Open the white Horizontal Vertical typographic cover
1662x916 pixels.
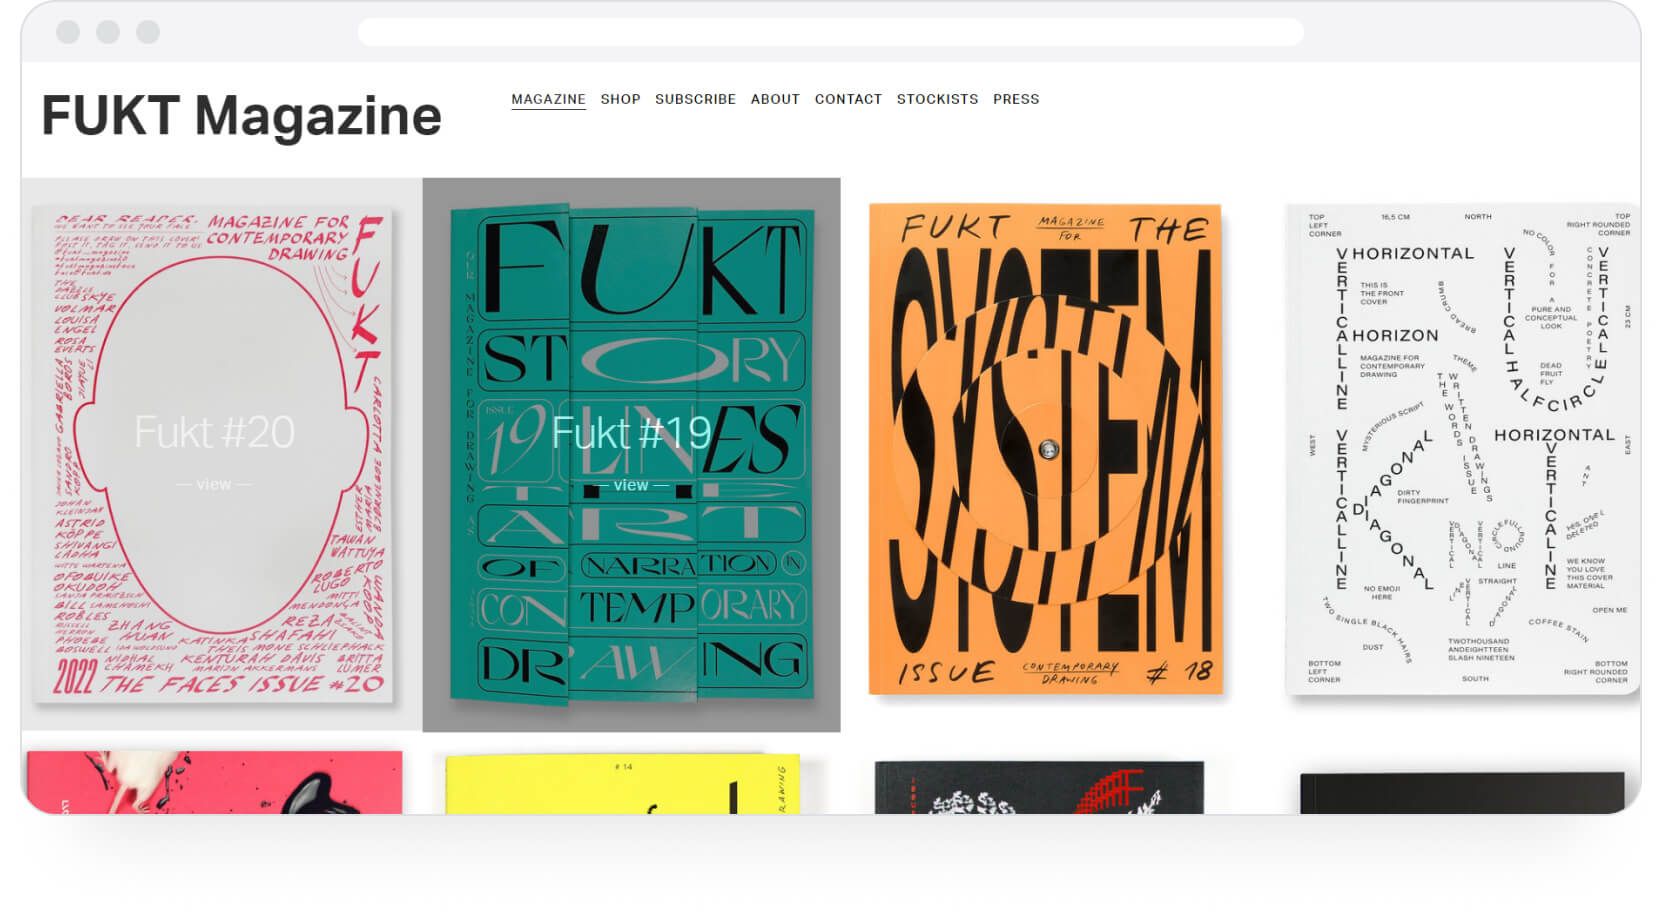point(1461,449)
